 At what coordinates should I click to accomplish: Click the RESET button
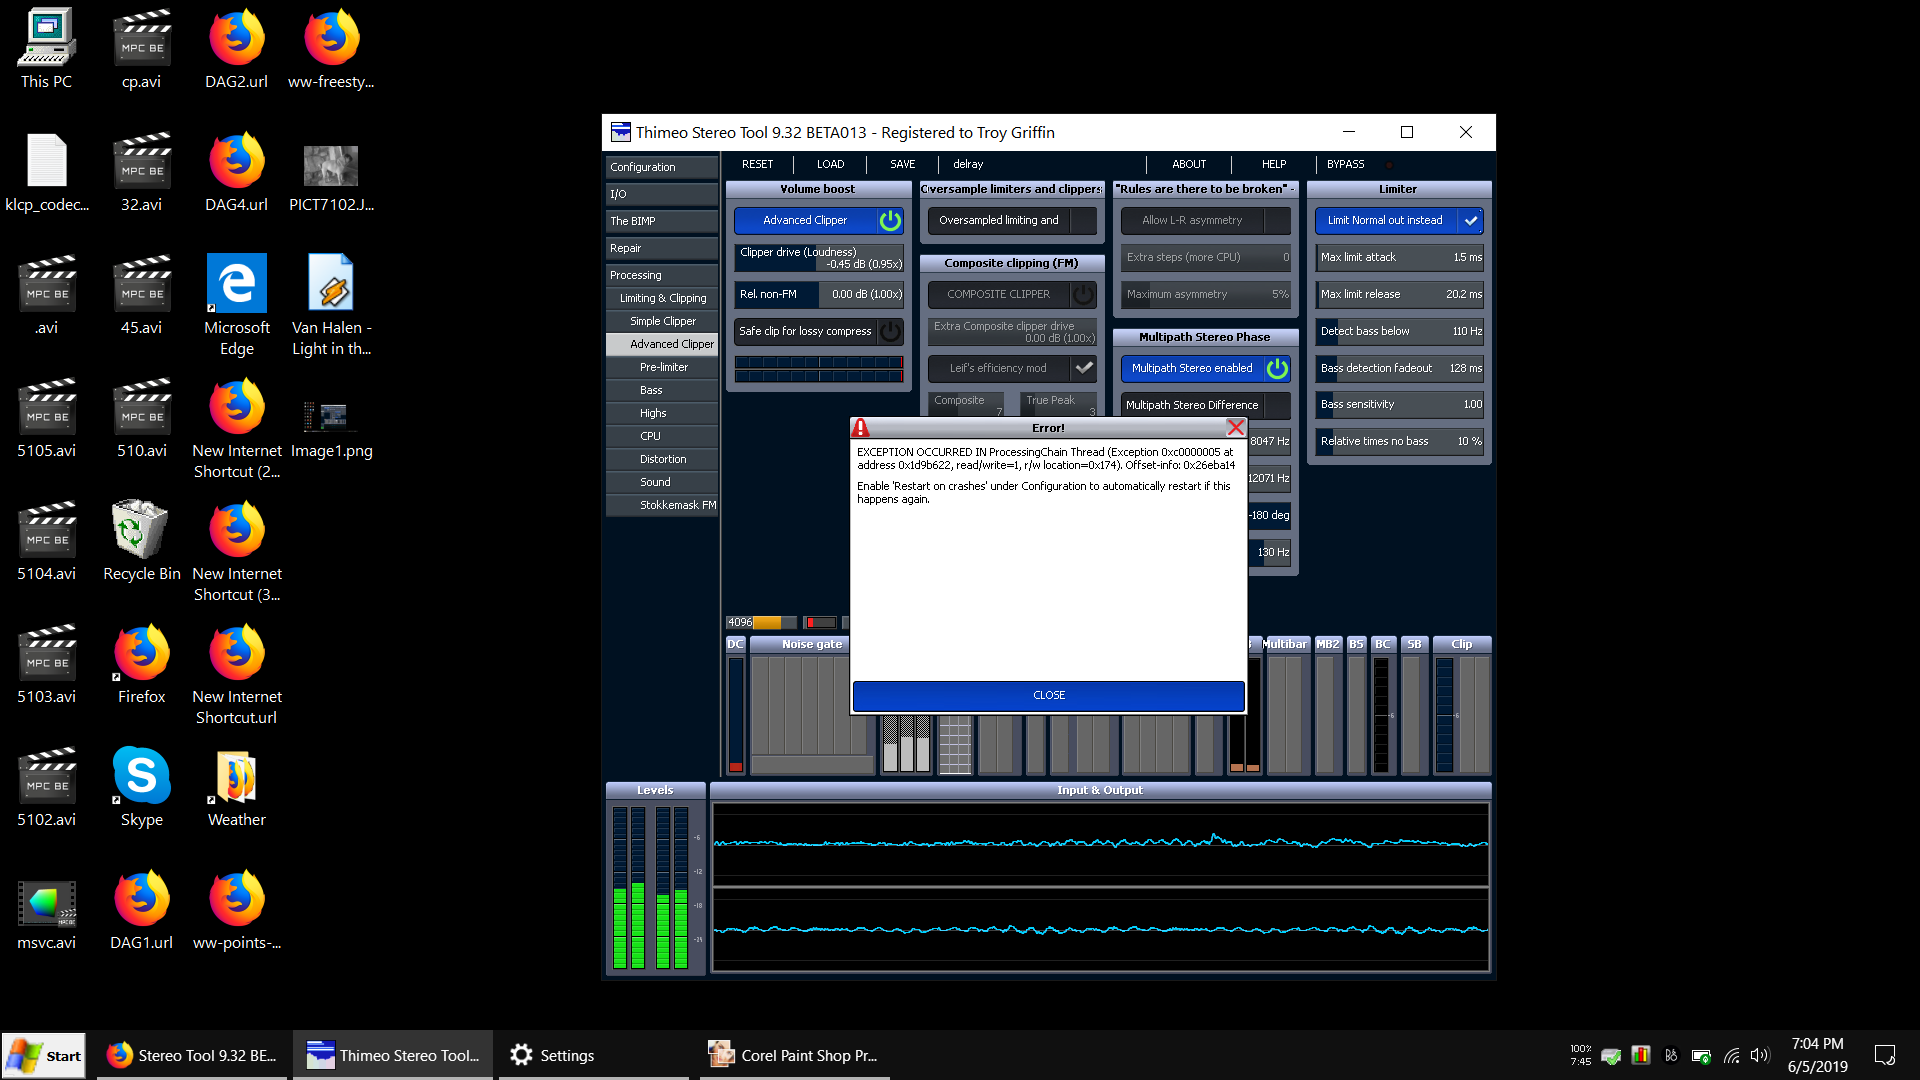click(x=757, y=164)
